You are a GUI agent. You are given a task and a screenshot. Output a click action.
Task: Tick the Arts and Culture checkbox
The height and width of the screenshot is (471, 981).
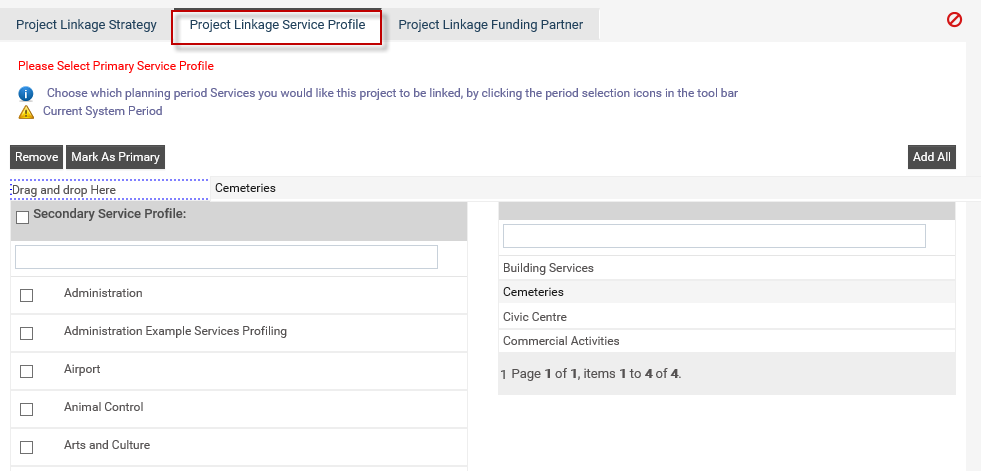point(26,447)
